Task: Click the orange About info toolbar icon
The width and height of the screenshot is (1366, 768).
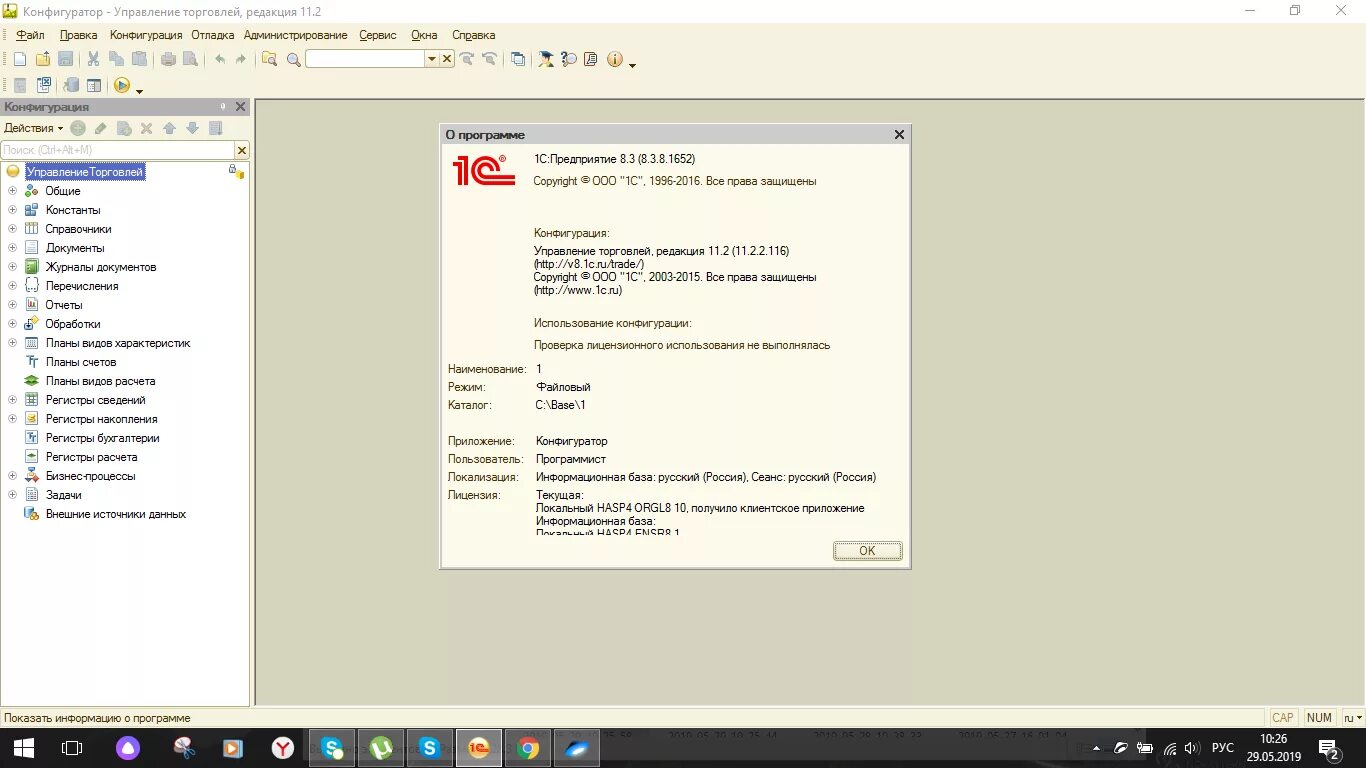Action: click(x=614, y=59)
